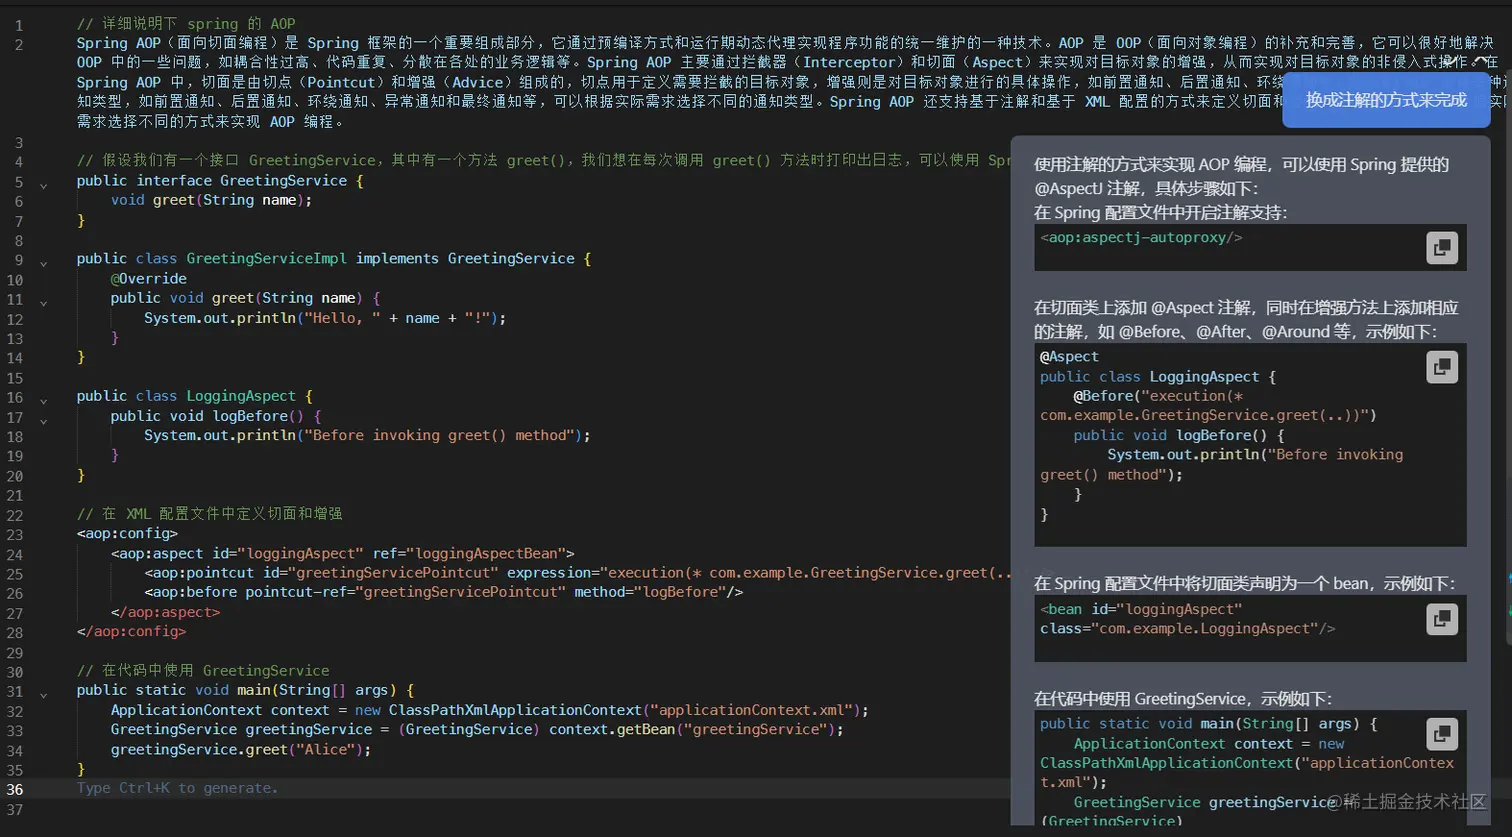Click the "public class GreetingServiceImpl" declaration line
This screenshot has width=1512, height=837.
tap(334, 258)
